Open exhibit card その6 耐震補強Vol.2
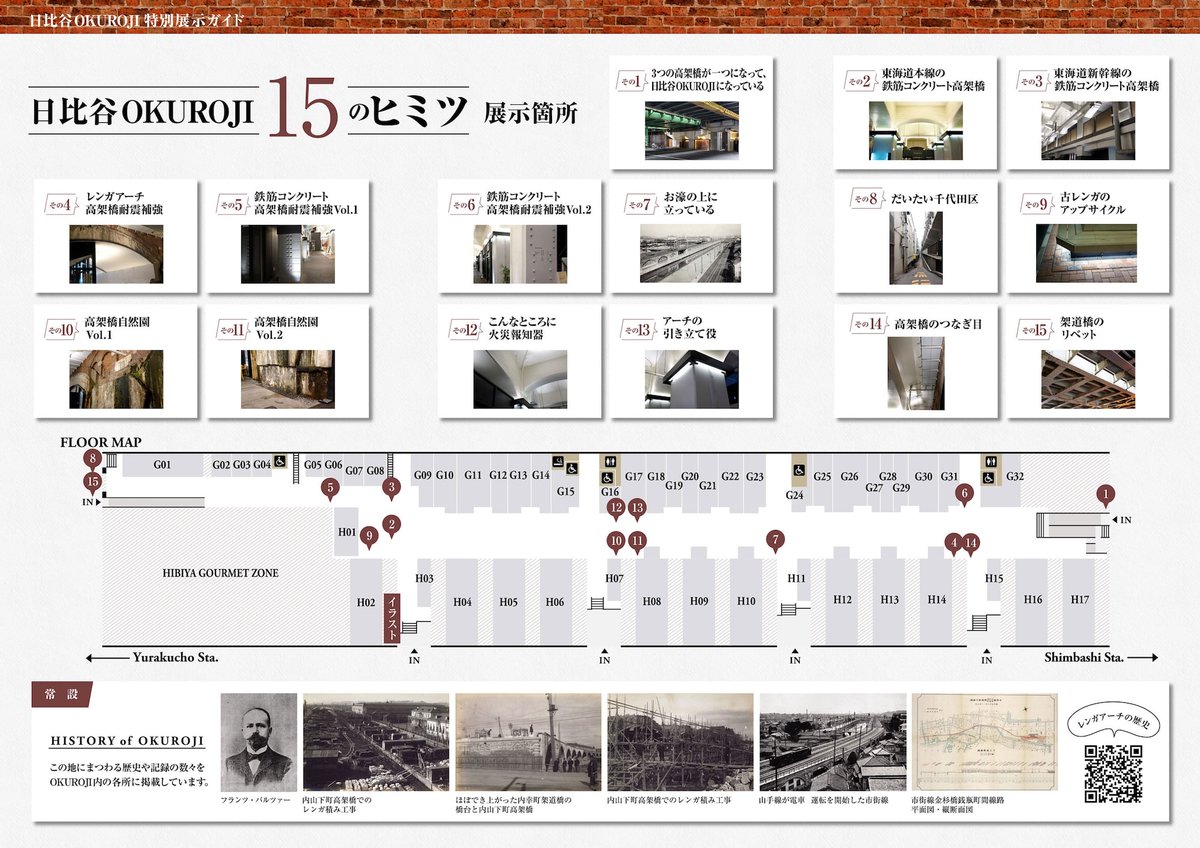The image size is (1200, 848). coord(520,236)
